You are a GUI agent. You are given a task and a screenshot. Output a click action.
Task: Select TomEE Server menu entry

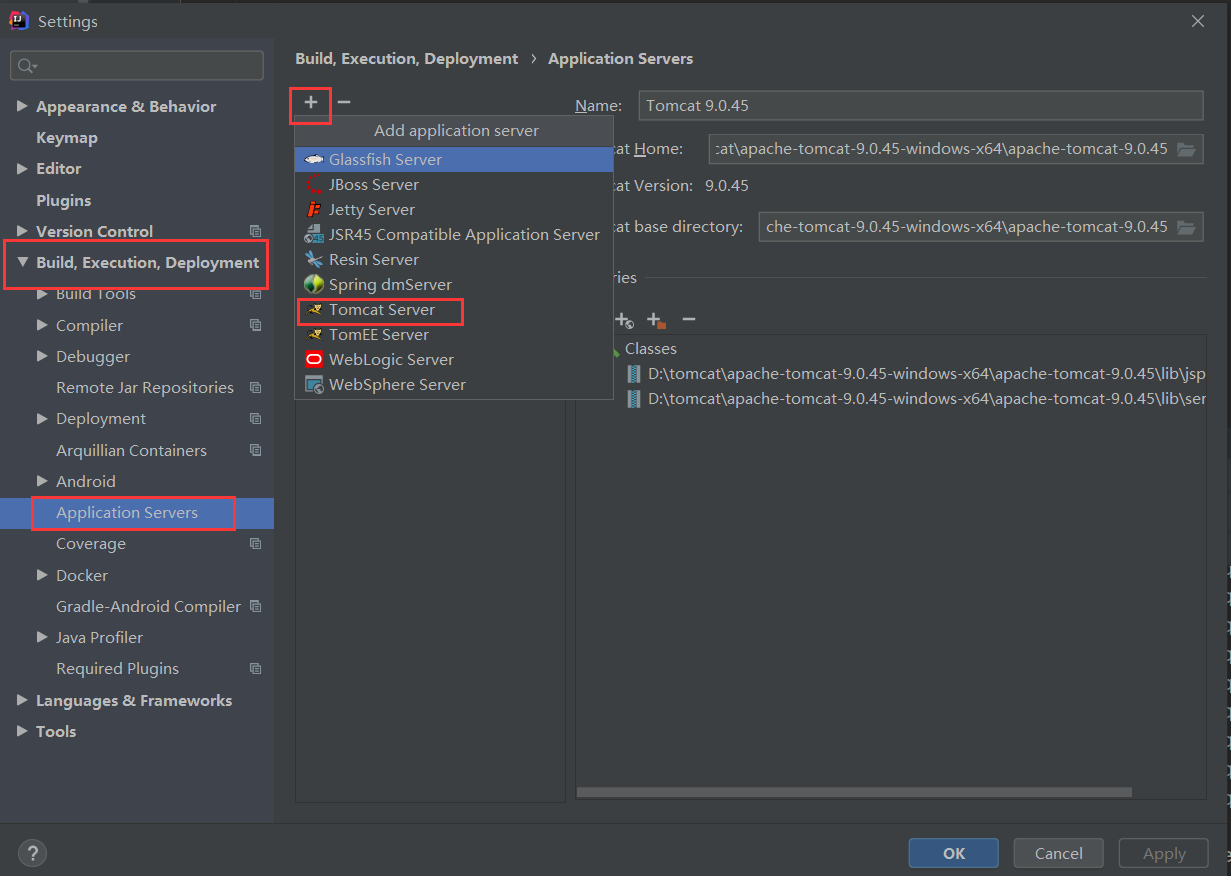(454, 335)
